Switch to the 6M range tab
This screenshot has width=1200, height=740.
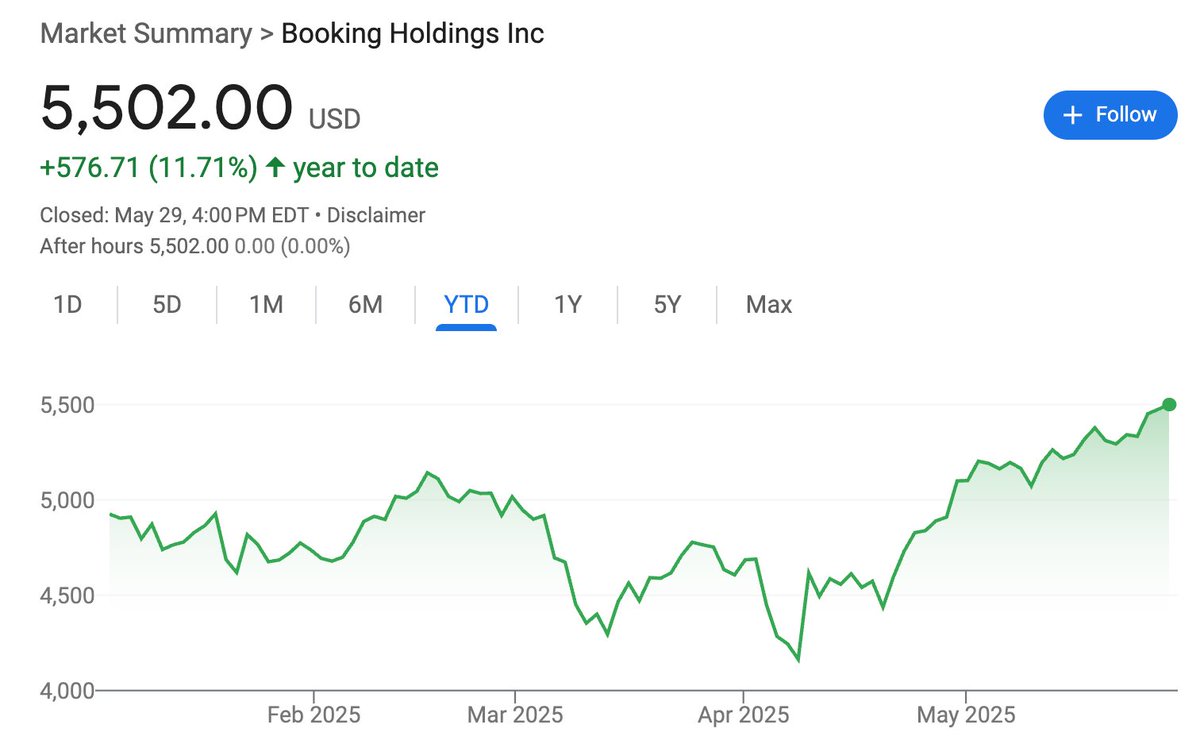coord(366,305)
